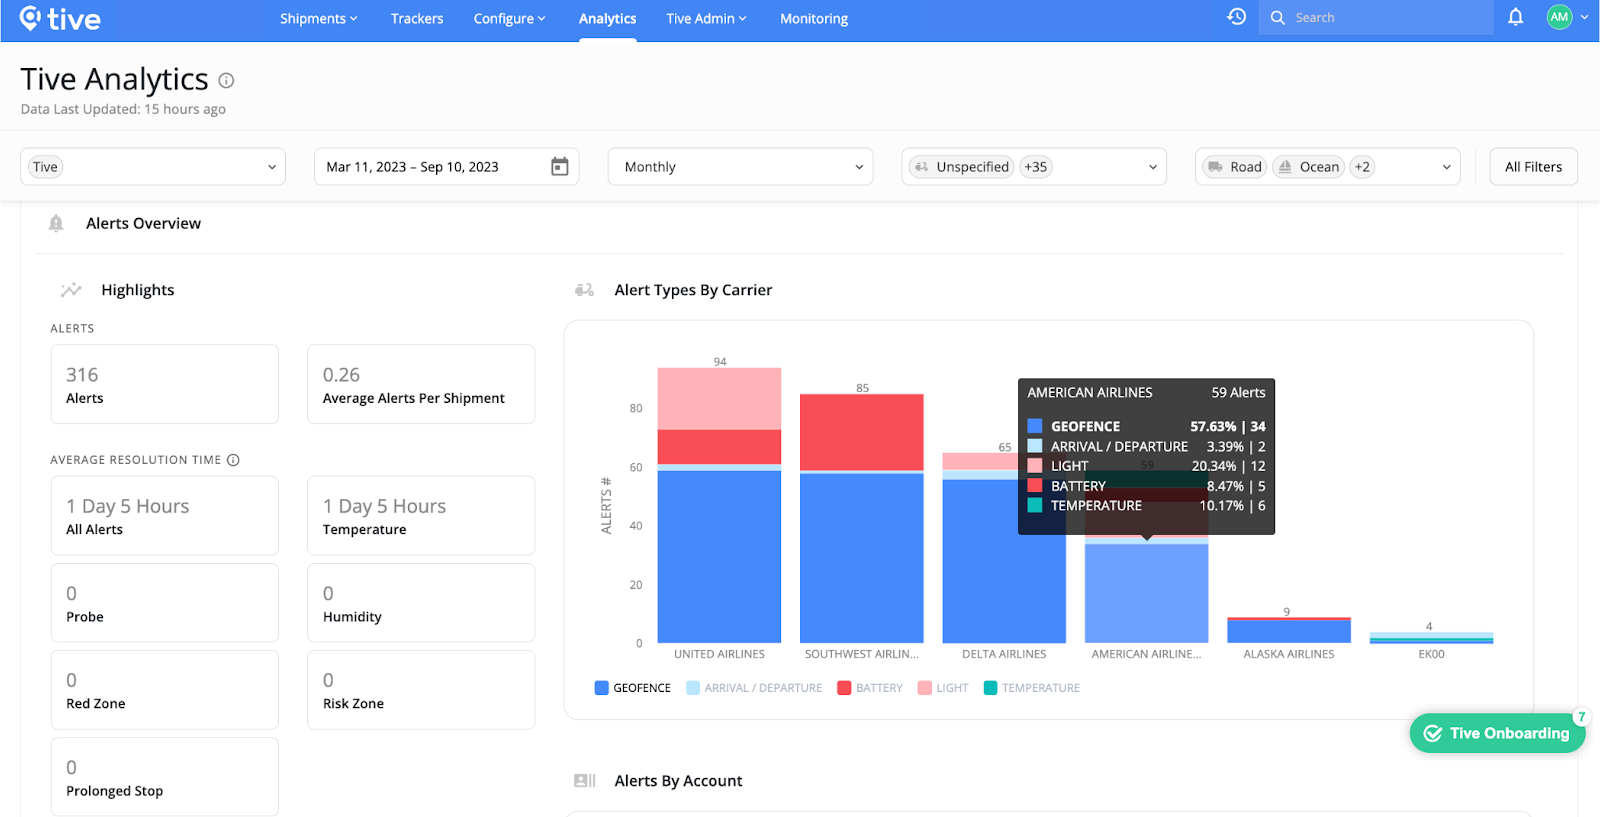Click the Tive logo
The height and width of the screenshot is (817, 1600).
click(x=60, y=18)
